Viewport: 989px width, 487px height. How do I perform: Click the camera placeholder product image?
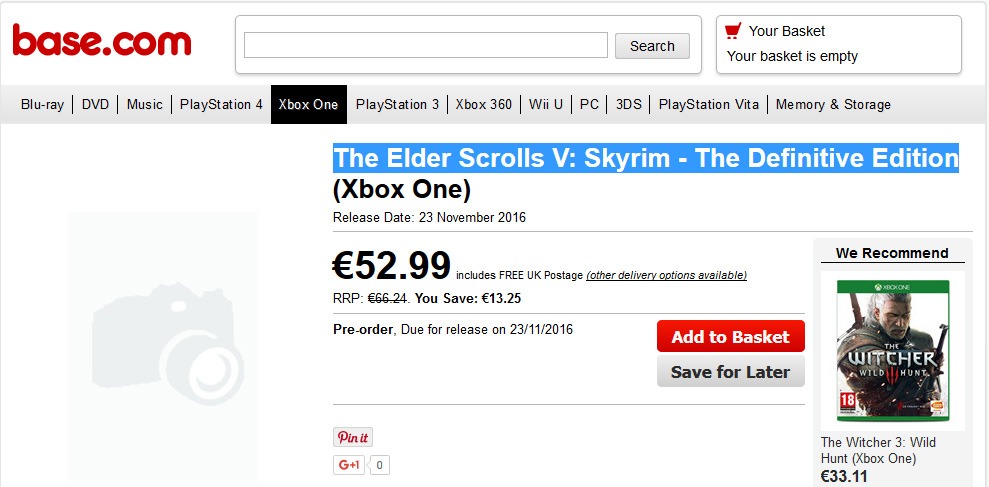tap(162, 345)
